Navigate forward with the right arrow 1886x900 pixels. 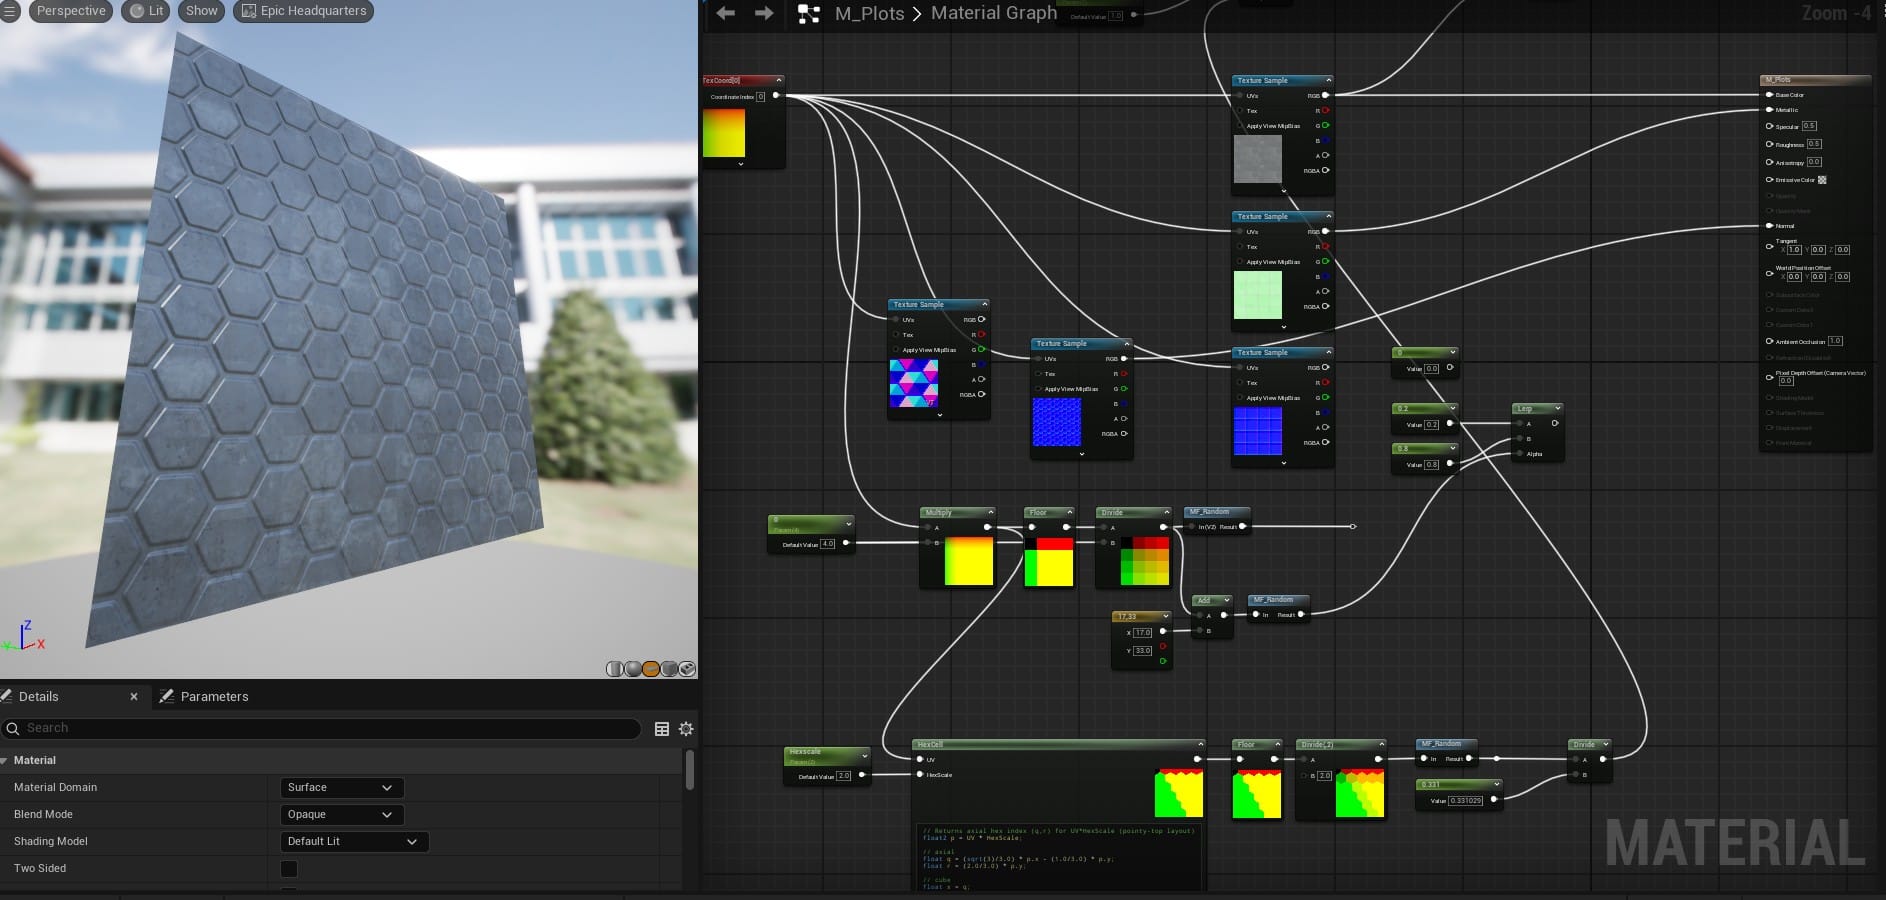point(764,13)
